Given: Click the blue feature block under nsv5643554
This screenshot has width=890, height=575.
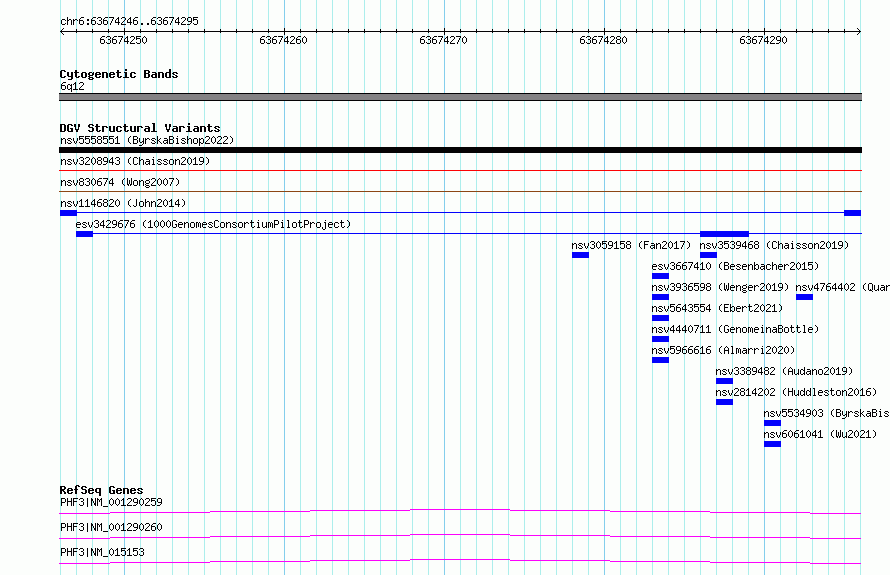Looking at the screenshot, I should [x=660, y=318].
